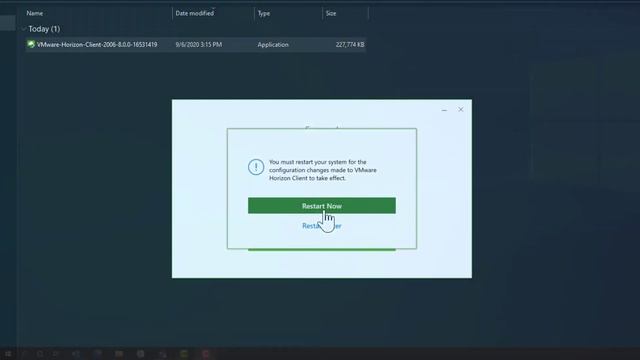Image resolution: width=640 pixels, height=360 pixels.
Task: Click the Application type cell
Action: point(273,44)
